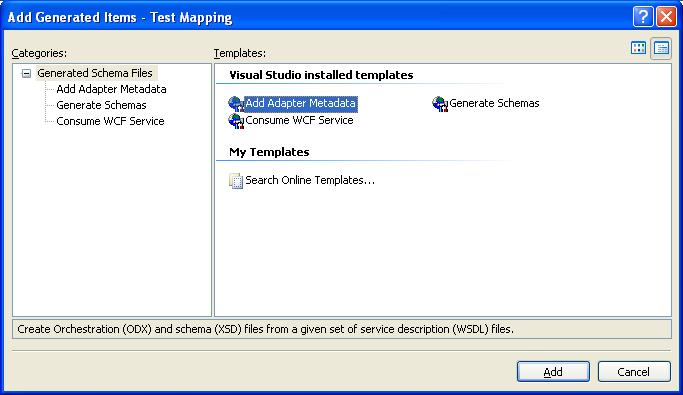Click the Add Adapter Metadata template icon
The image size is (683, 395).
pyautogui.click(x=236, y=104)
